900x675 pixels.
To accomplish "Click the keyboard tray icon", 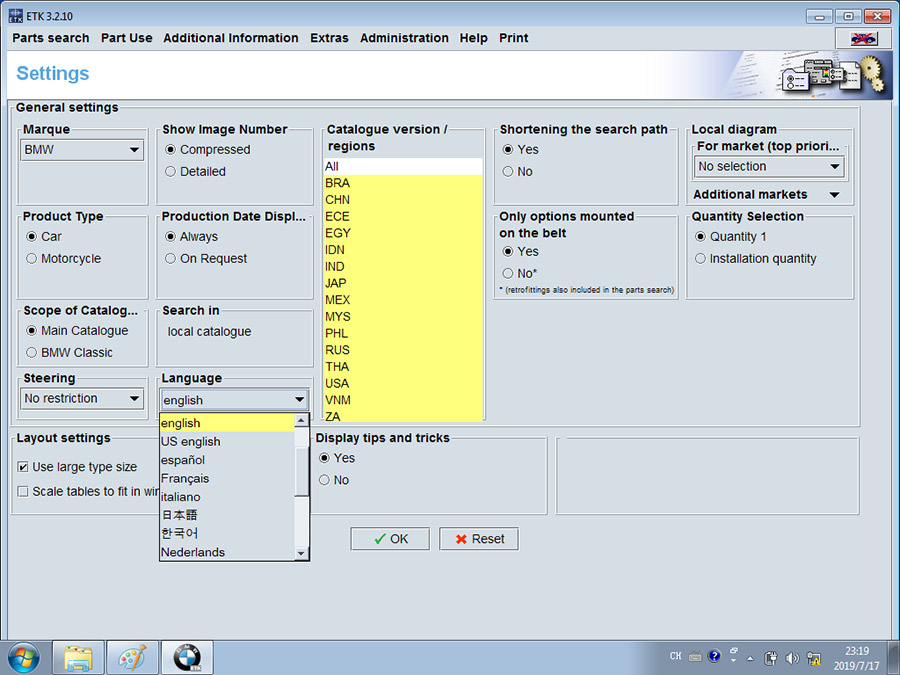I will (695, 657).
